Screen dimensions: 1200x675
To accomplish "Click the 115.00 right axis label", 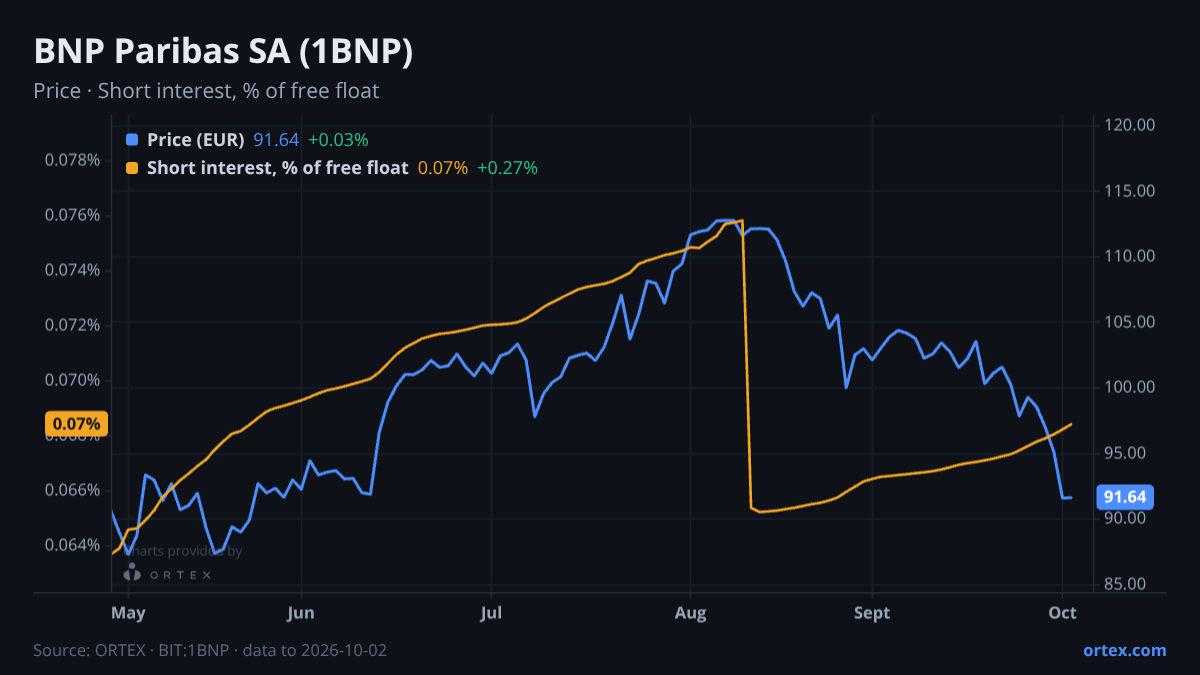I will [x=1130, y=191].
